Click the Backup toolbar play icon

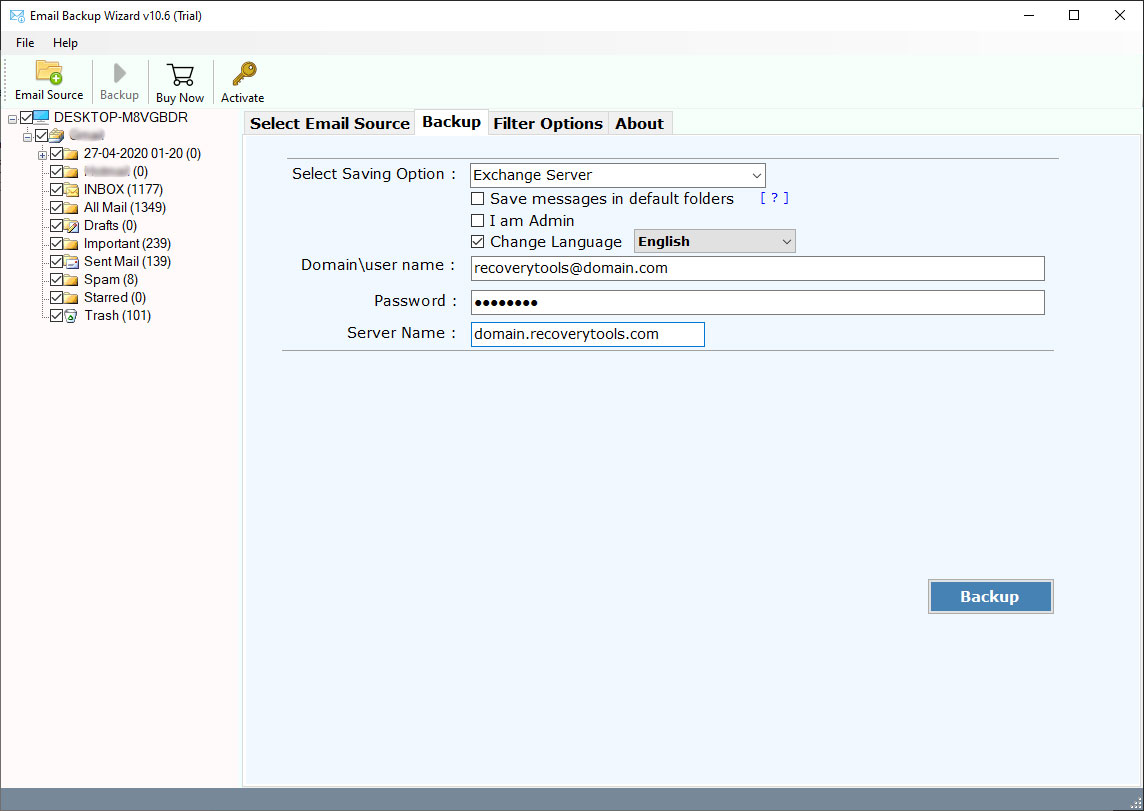pyautogui.click(x=119, y=74)
